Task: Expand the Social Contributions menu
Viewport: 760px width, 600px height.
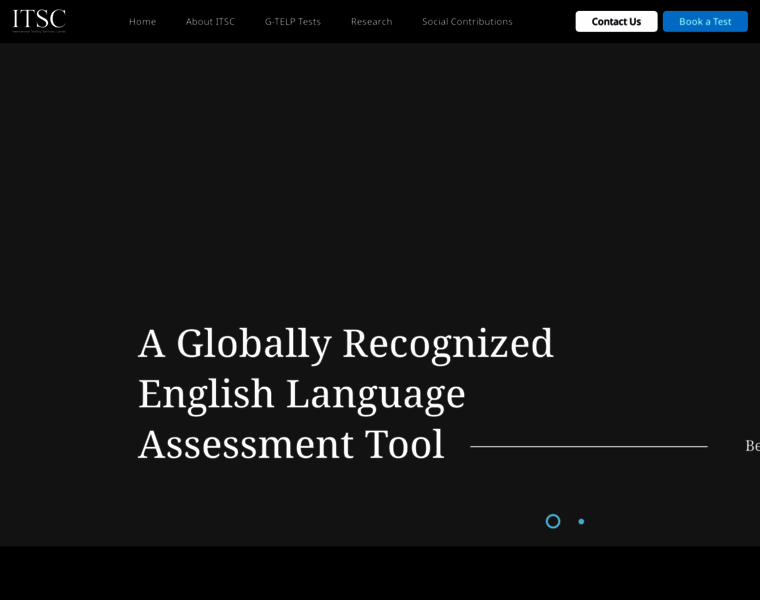Action: (467, 21)
